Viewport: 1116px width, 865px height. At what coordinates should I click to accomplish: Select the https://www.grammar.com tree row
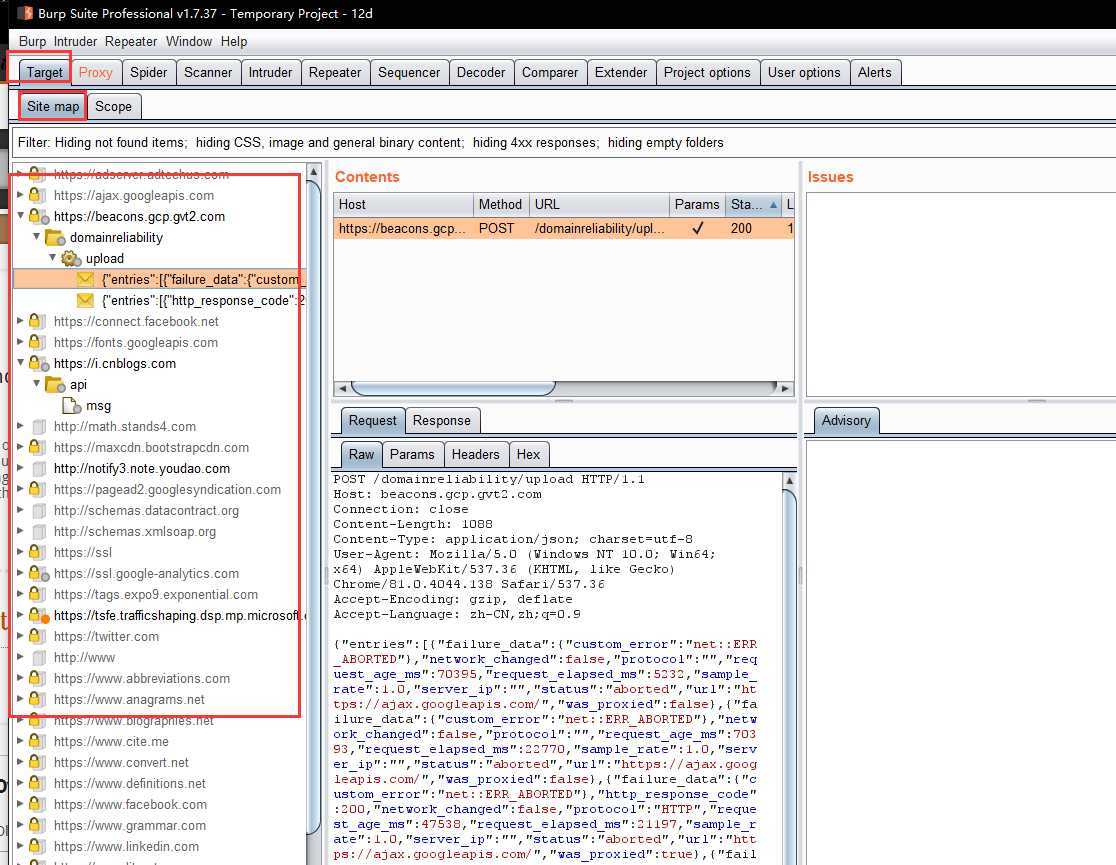130,826
